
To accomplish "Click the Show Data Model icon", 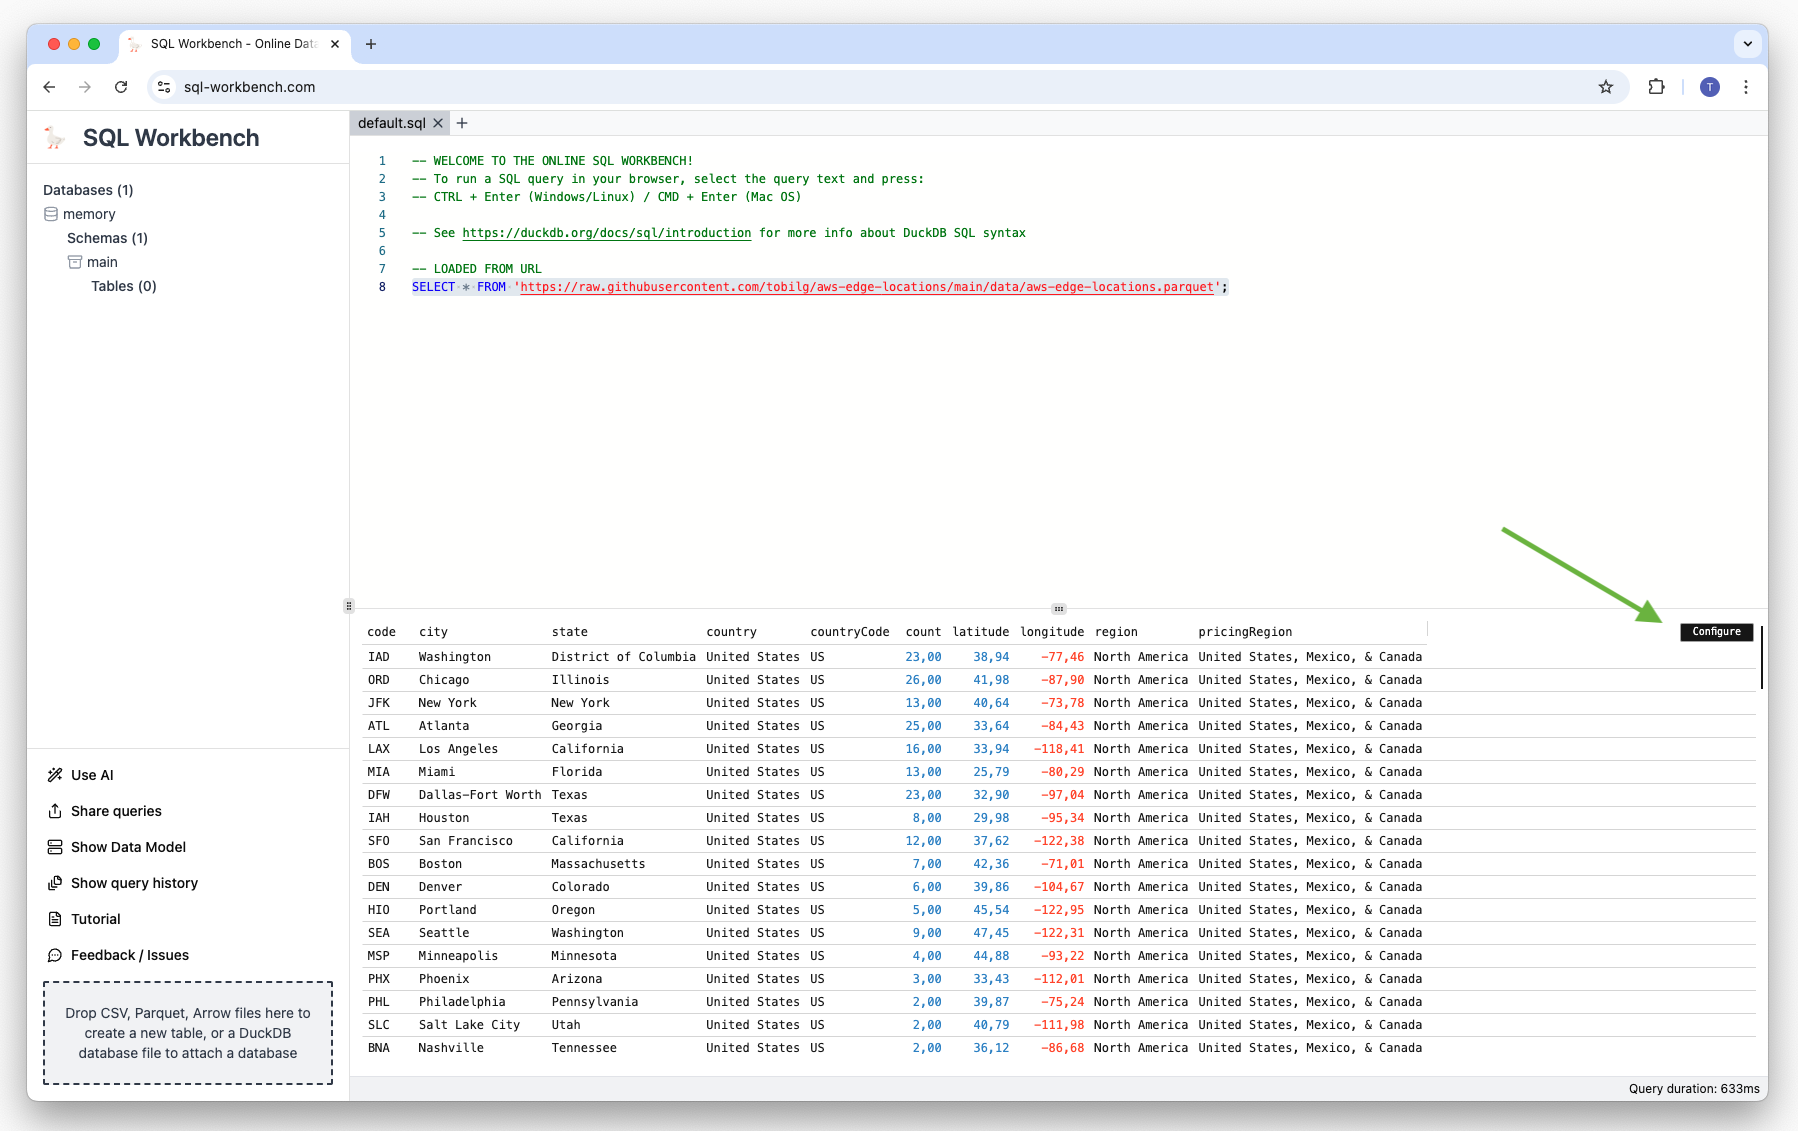I will pyautogui.click(x=55, y=847).
